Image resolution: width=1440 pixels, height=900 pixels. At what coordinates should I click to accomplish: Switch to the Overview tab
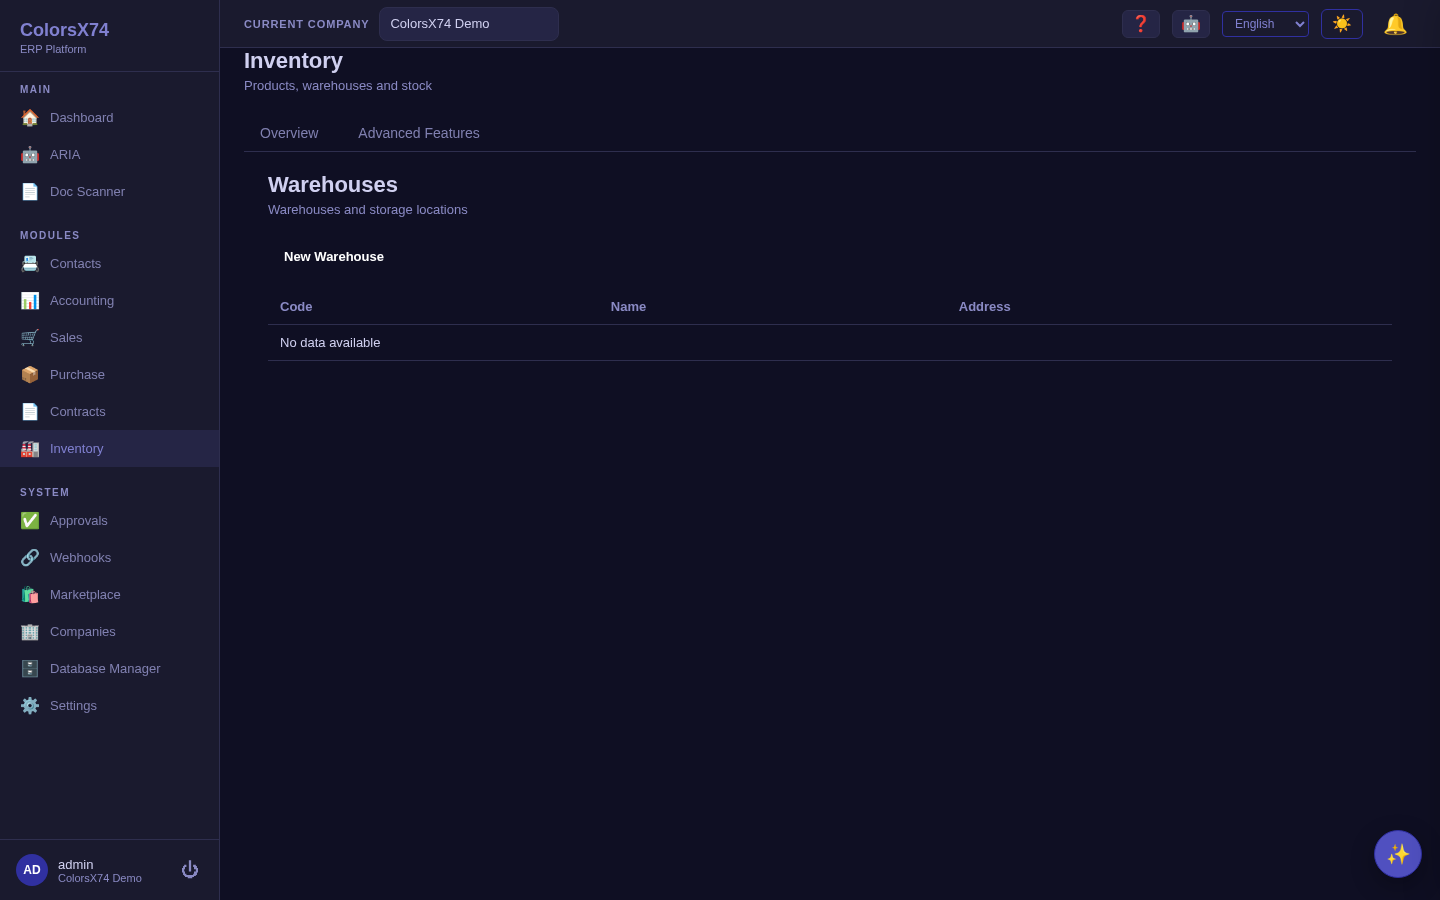tap(289, 133)
